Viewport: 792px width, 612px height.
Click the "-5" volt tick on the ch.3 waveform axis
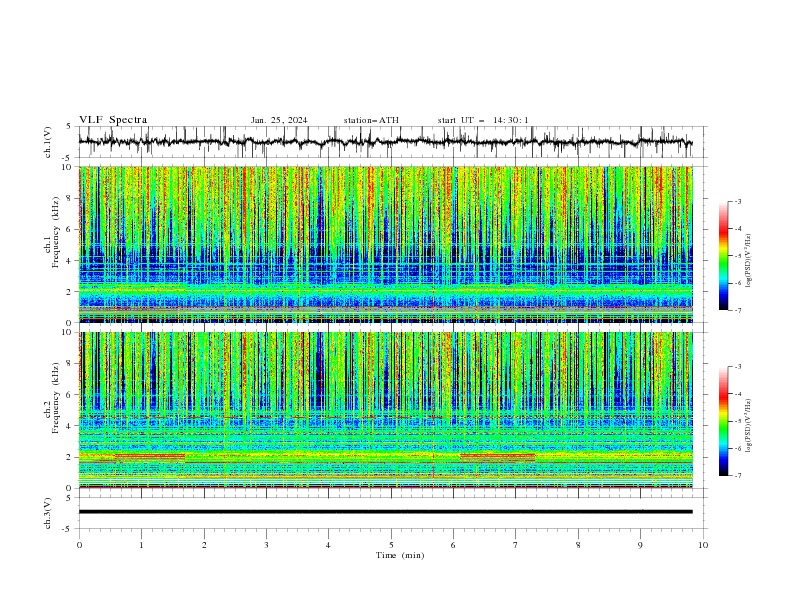pyautogui.click(x=67, y=529)
